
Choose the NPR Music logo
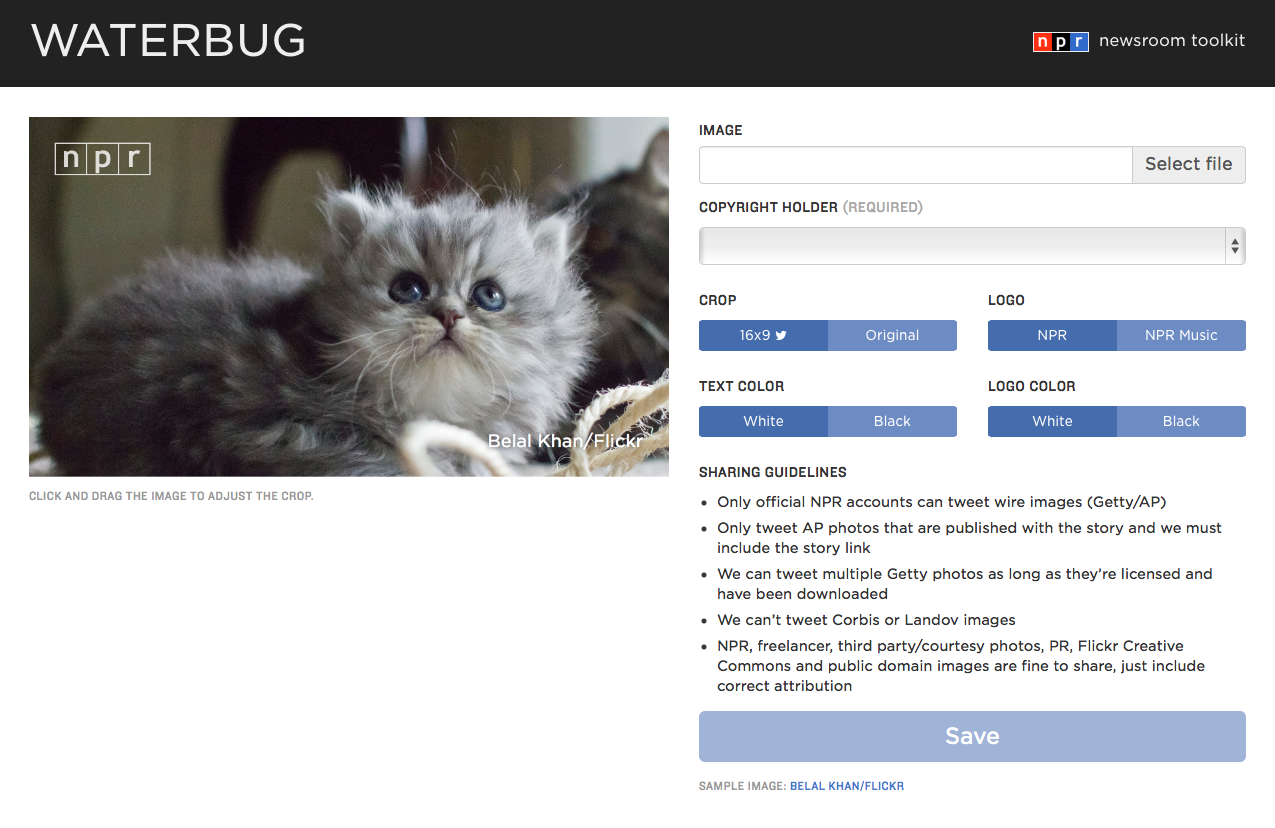click(x=1181, y=335)
